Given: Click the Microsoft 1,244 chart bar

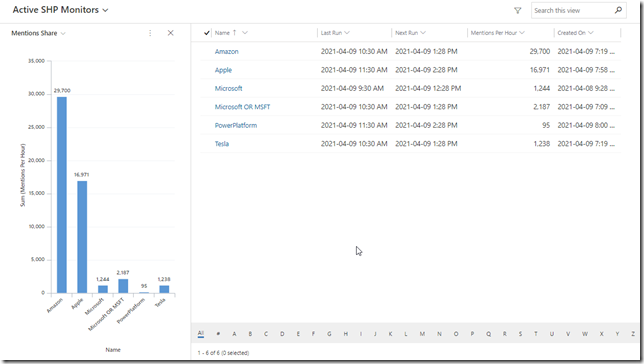Looking at the screenshot, I should tap(103, 289).
